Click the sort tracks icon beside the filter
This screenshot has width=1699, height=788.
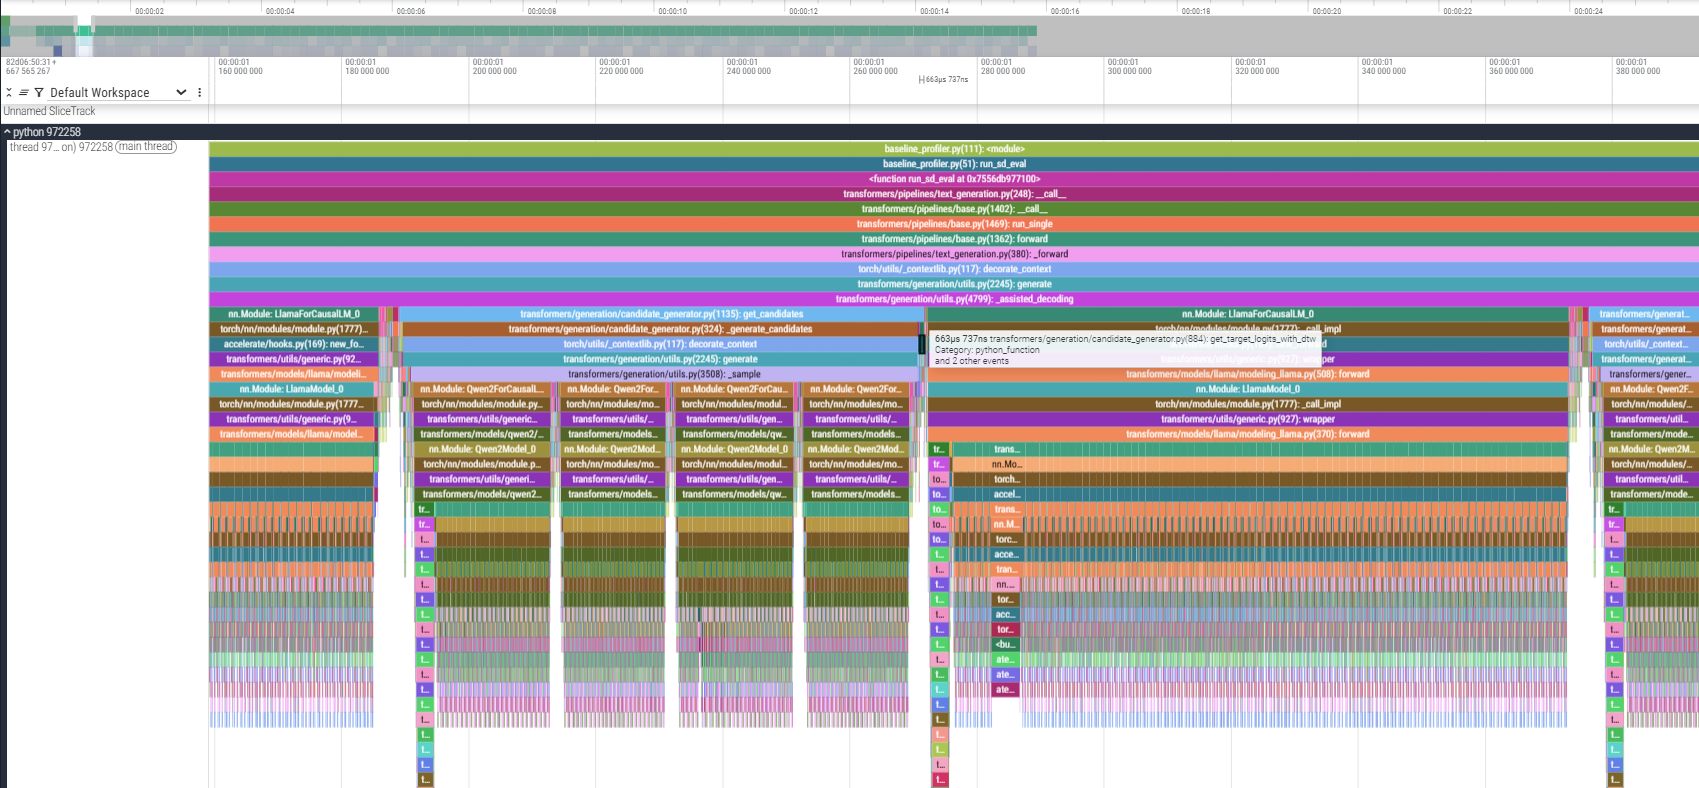pos(24,92)
